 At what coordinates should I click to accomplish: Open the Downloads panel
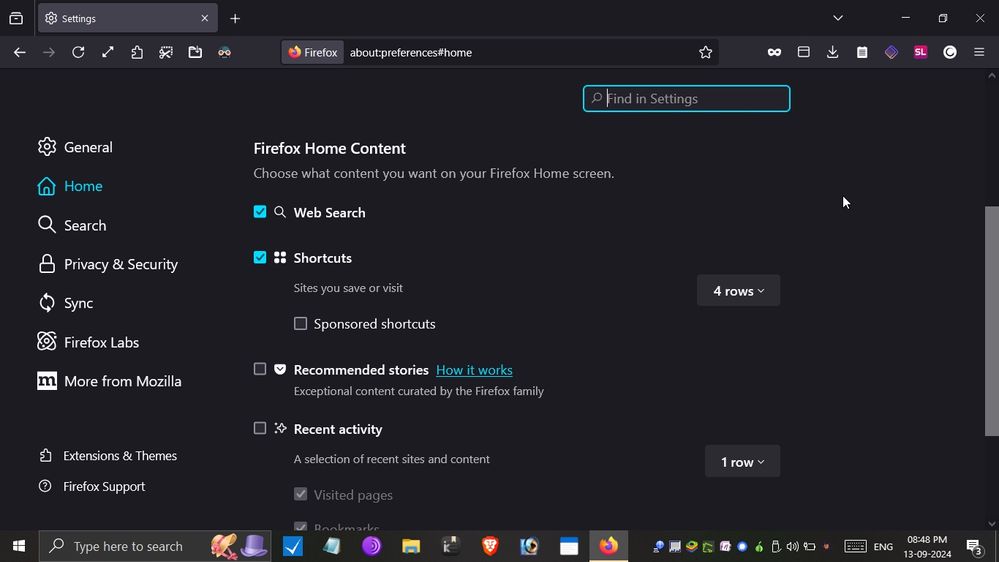pos(833,52)
